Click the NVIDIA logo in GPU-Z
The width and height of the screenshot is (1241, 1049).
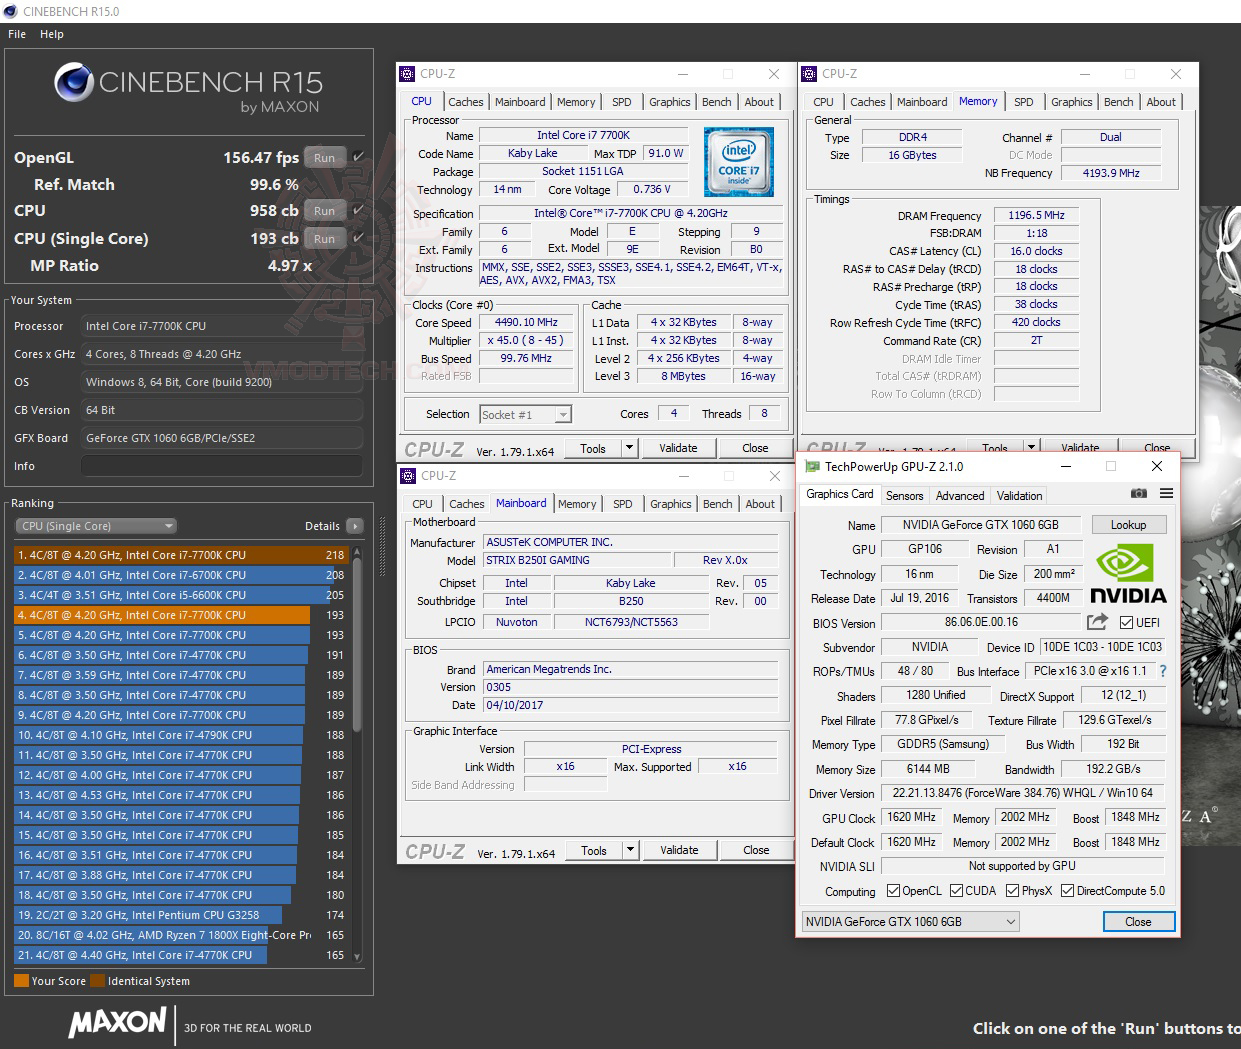point(1127,575)
